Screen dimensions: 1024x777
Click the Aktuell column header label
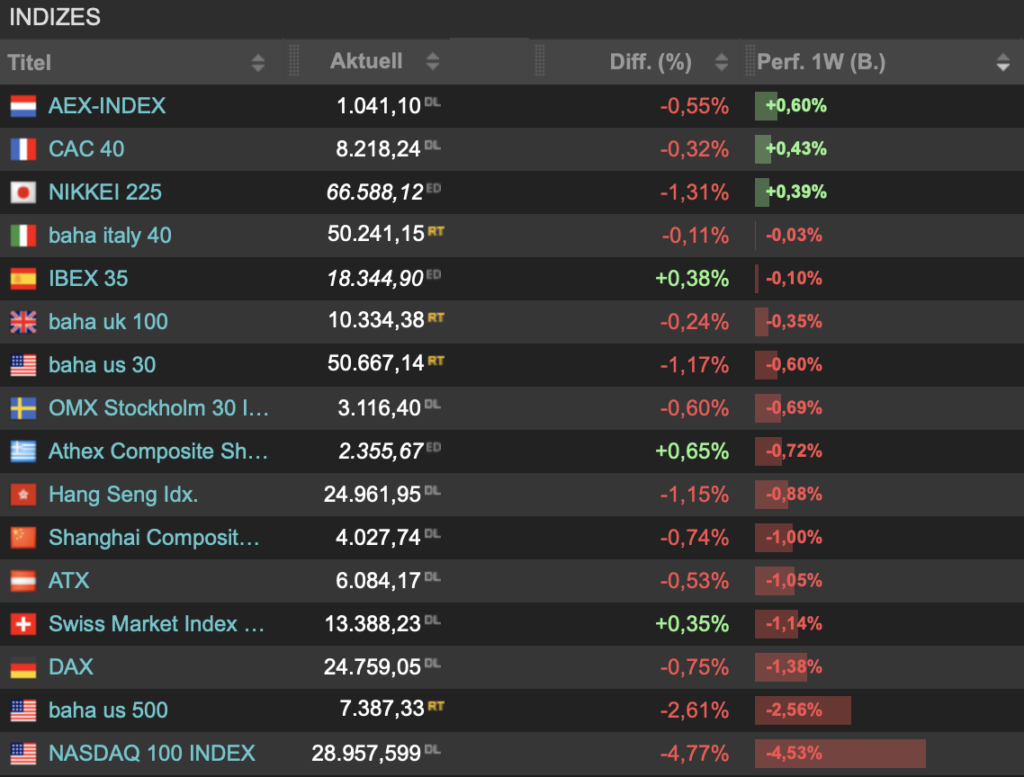(x=366, y=61)
